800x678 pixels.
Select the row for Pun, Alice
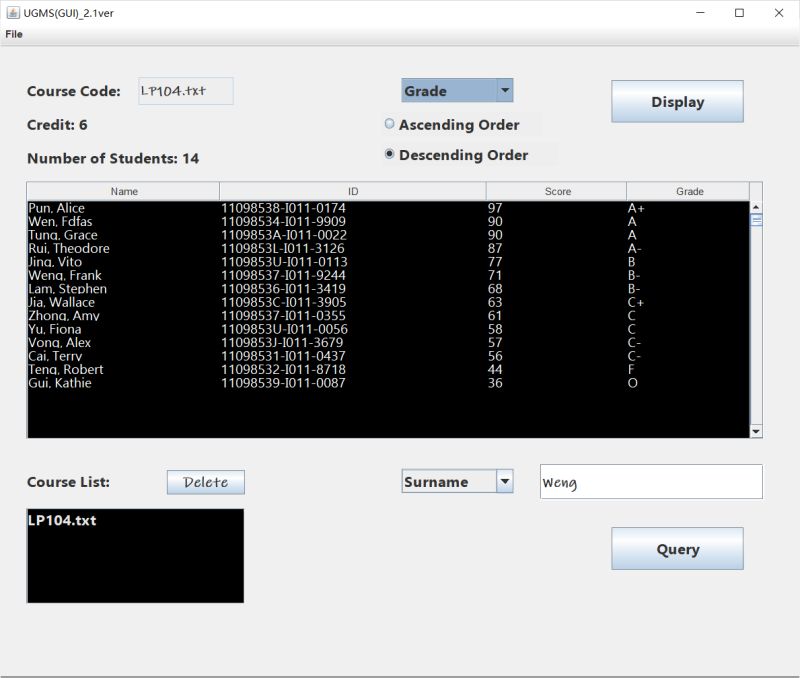point(388,208)
